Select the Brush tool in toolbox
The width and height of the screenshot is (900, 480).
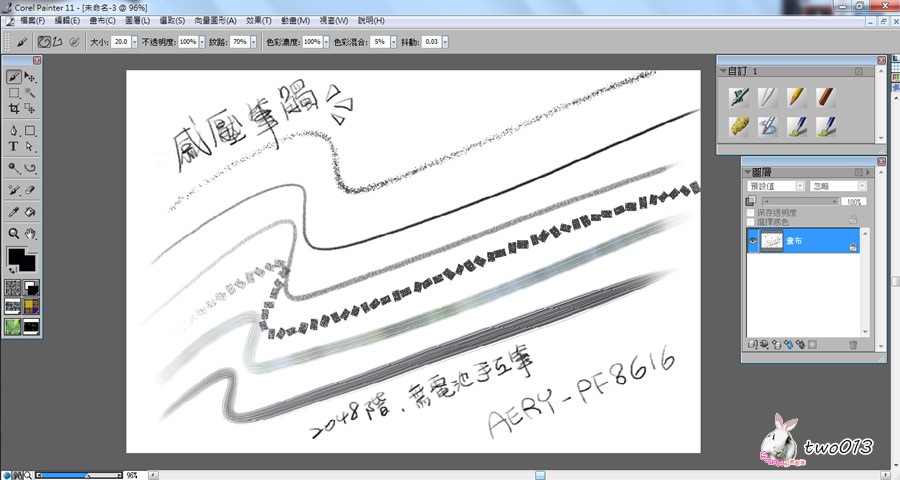point(14,77)
